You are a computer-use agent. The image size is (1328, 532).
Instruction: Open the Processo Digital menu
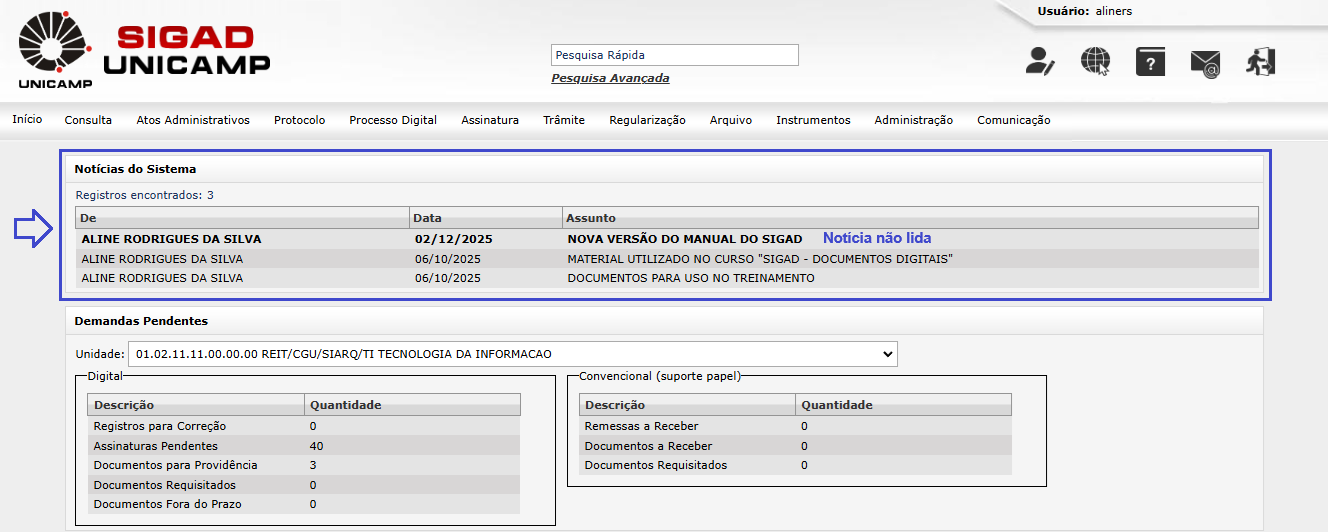click(393, 120)
